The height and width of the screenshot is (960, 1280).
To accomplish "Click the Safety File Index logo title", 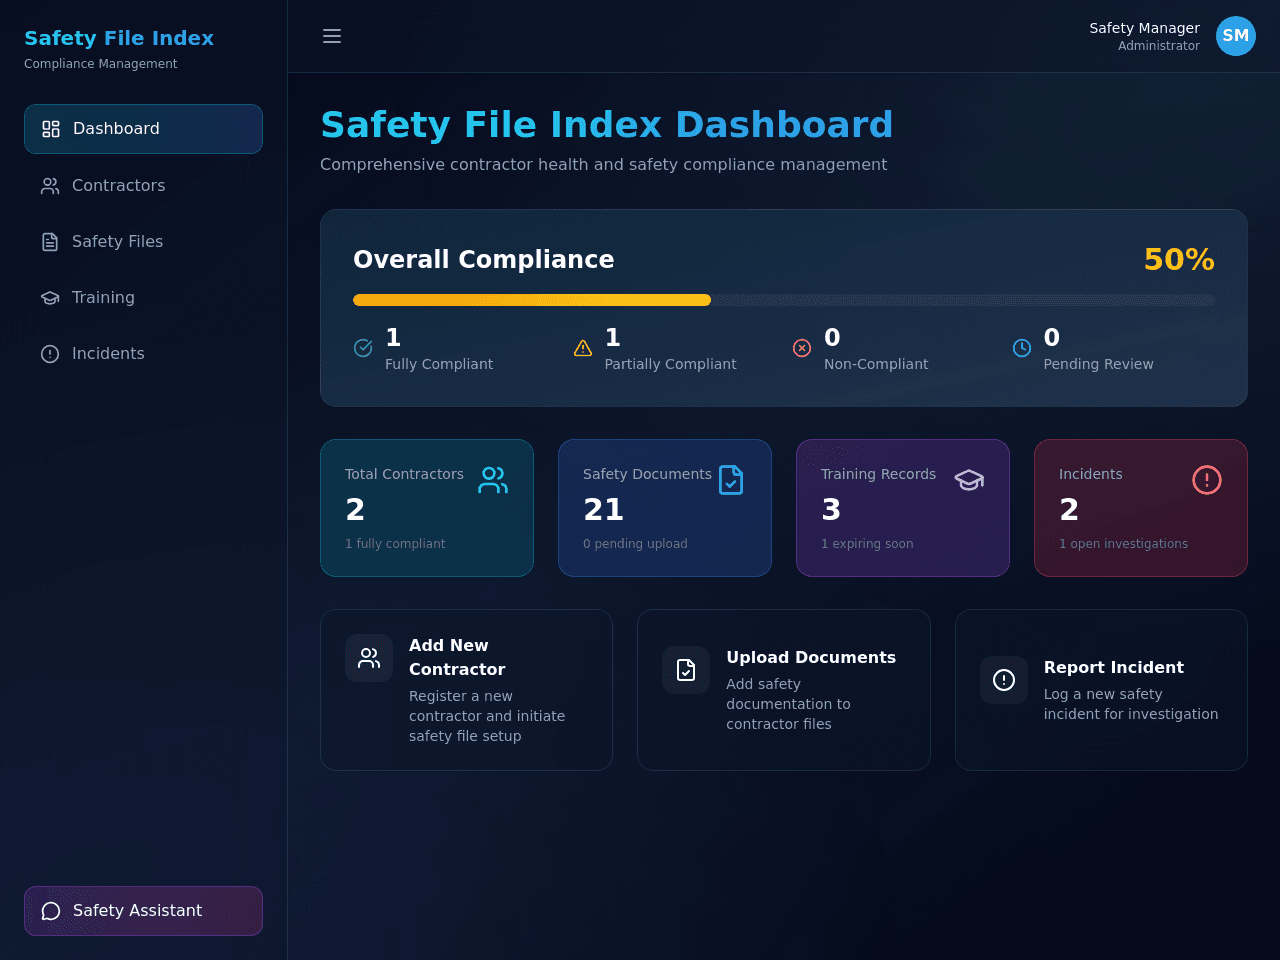I will coord(119,38).
